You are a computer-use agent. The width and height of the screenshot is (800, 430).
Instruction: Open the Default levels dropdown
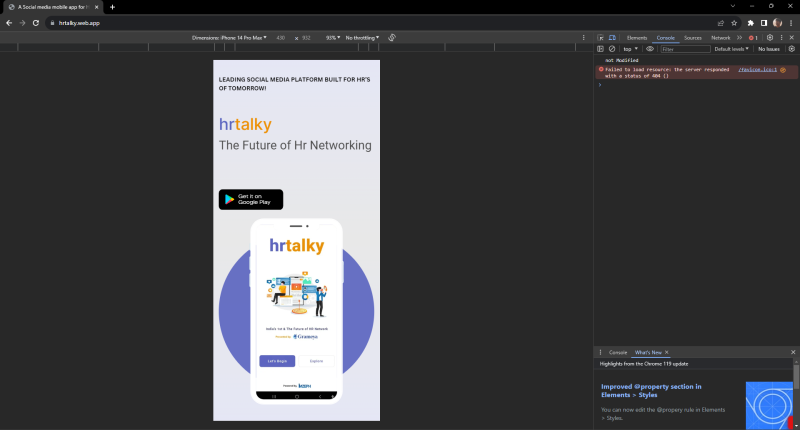tap(731, 49)
